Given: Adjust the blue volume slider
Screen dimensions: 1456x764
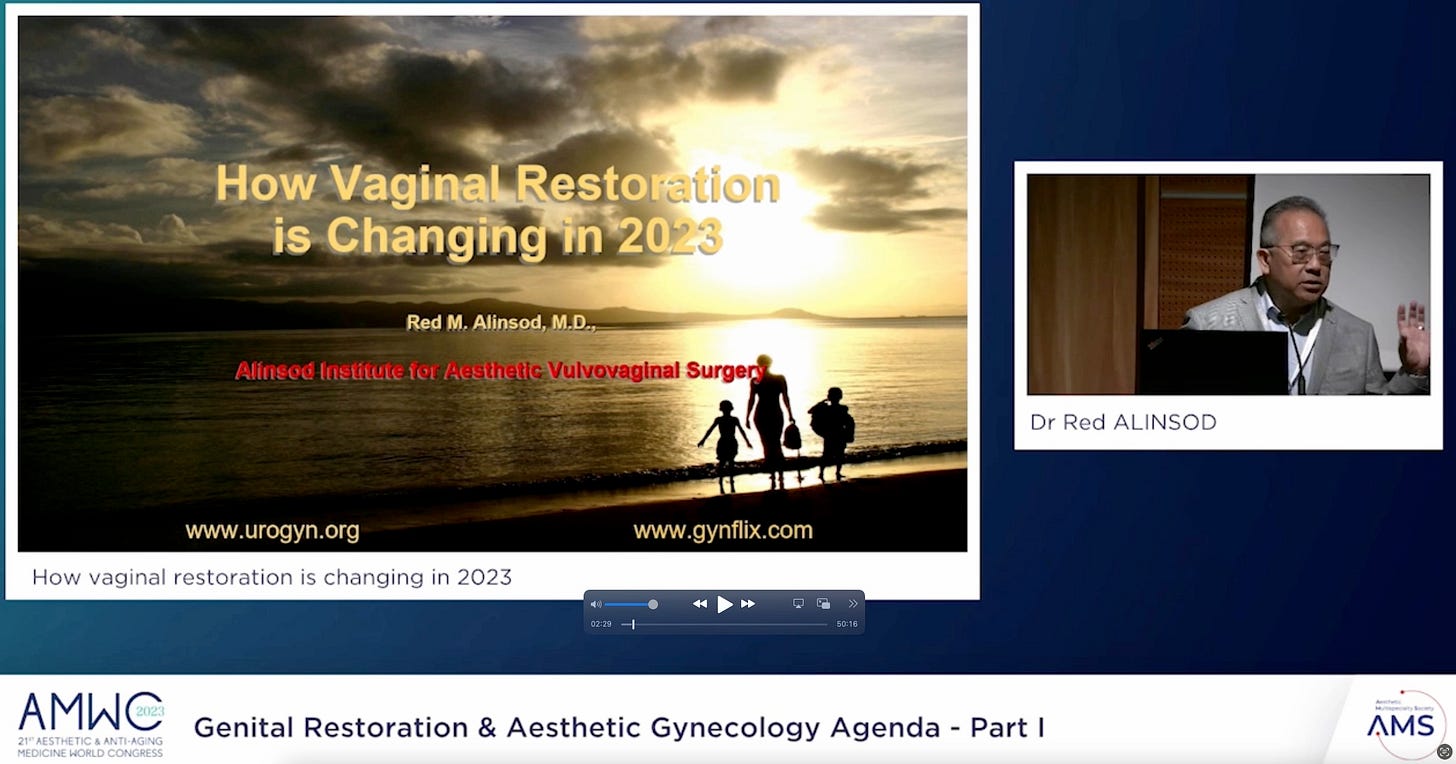Looking at the screenshot, I should (x=630, y=604).
